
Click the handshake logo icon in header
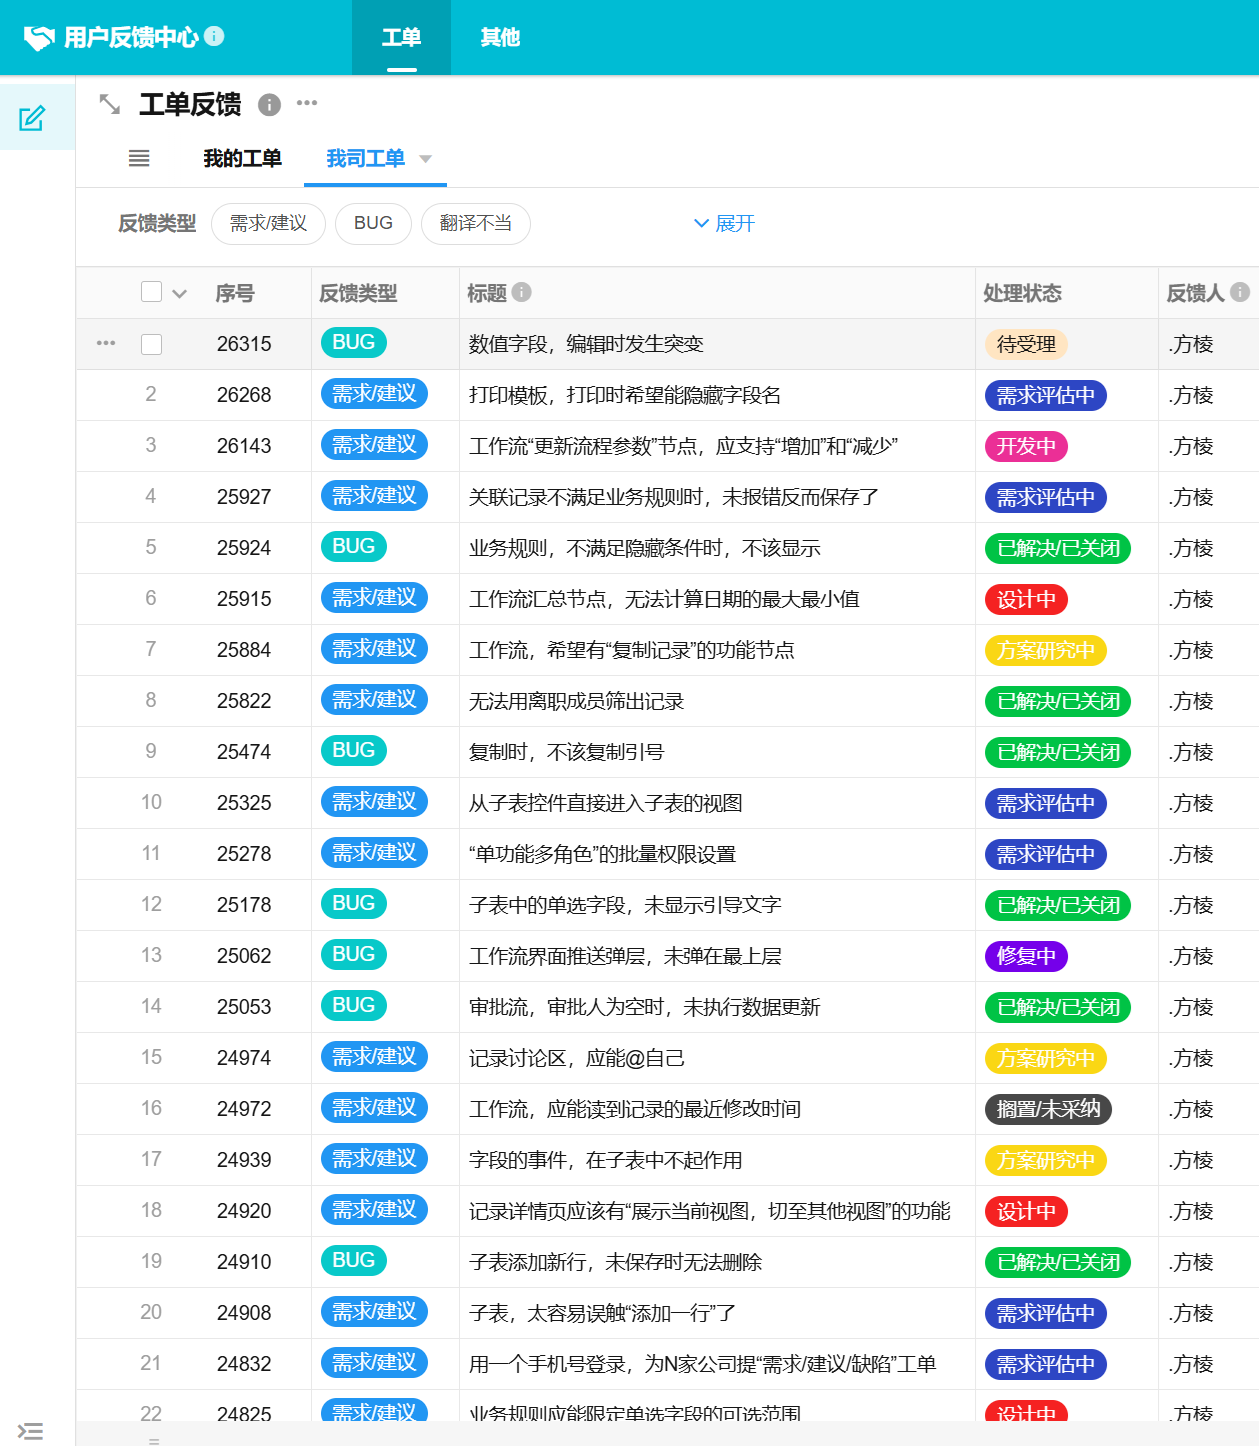39,38
